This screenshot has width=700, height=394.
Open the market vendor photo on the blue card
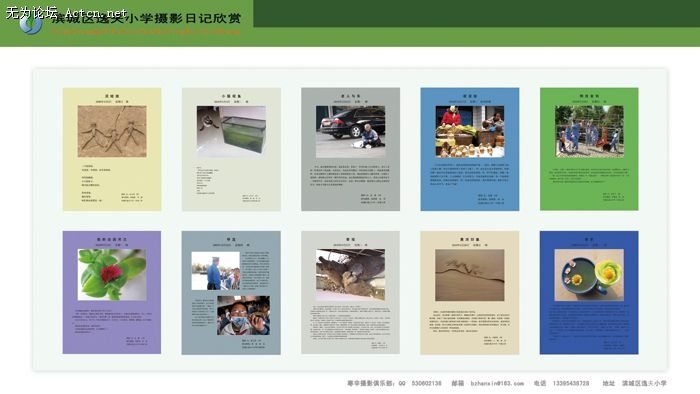coord(470,131)
